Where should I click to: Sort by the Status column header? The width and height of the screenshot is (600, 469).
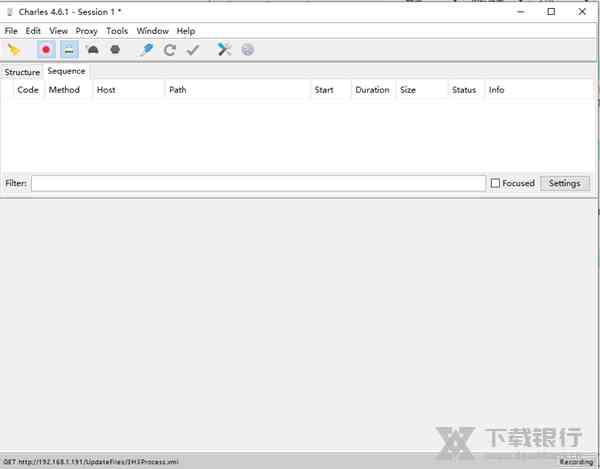464,90
